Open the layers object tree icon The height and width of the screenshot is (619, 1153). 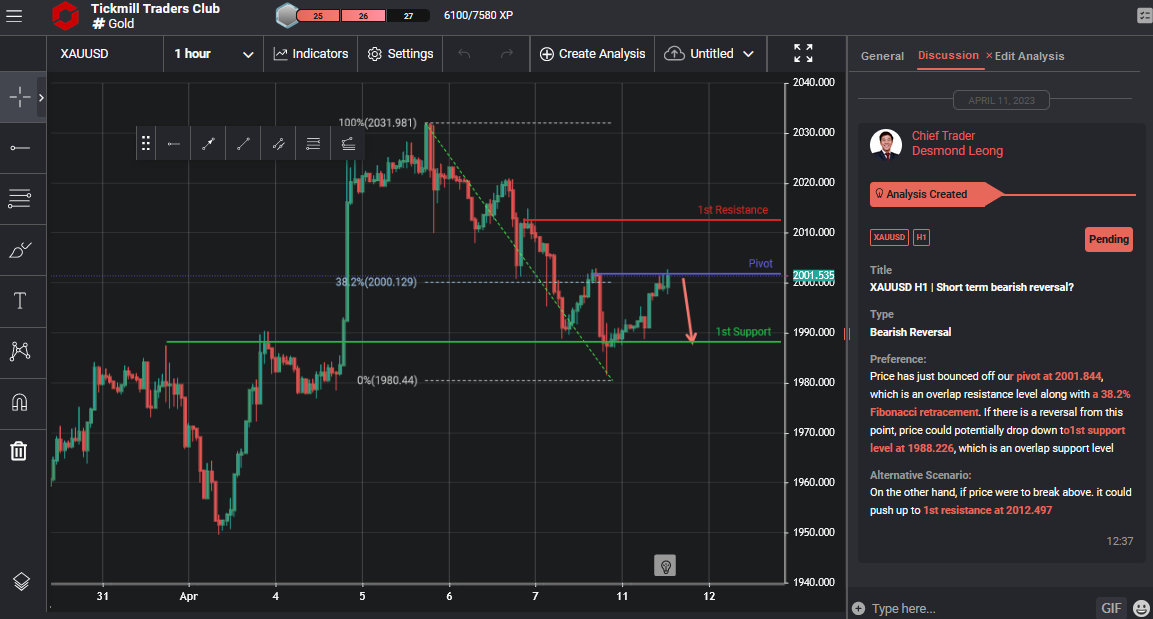click(21, 582)
